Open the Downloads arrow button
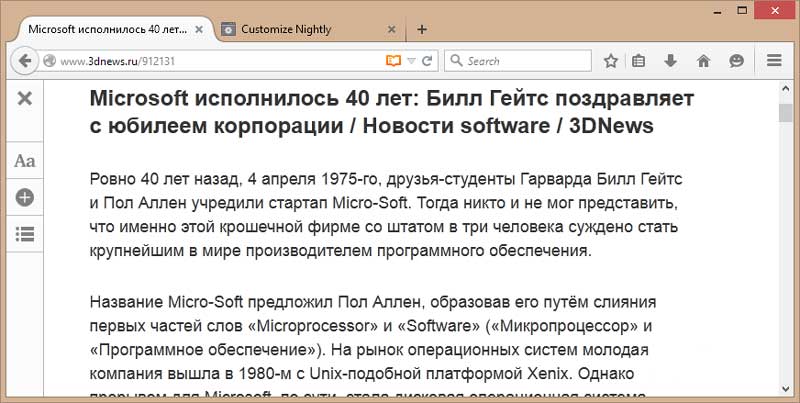 670,61
